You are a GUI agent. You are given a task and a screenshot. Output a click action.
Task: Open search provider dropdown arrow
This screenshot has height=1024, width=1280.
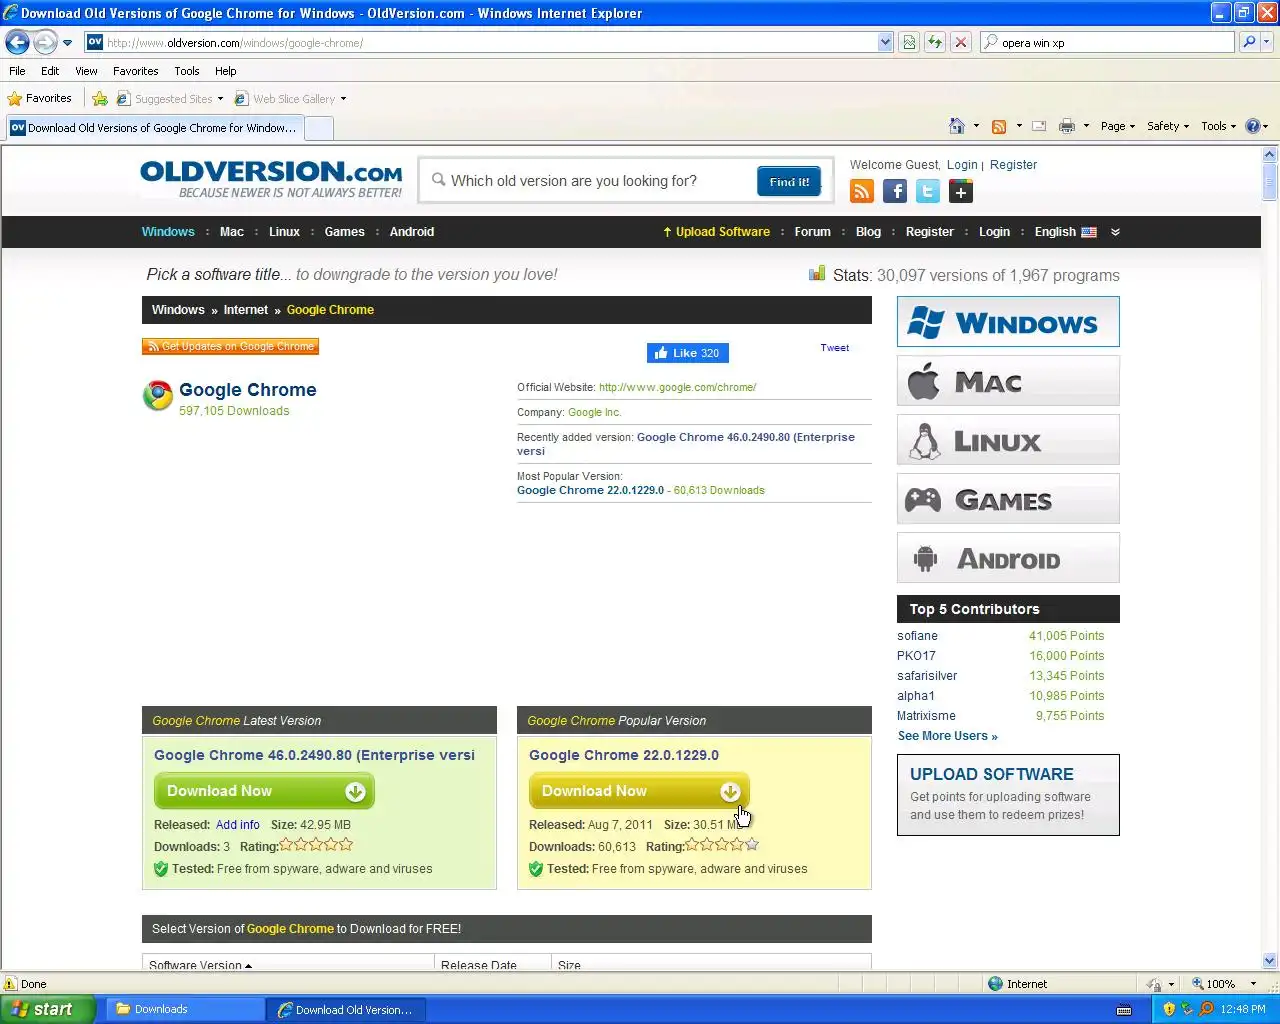(x=1267, y=42)
